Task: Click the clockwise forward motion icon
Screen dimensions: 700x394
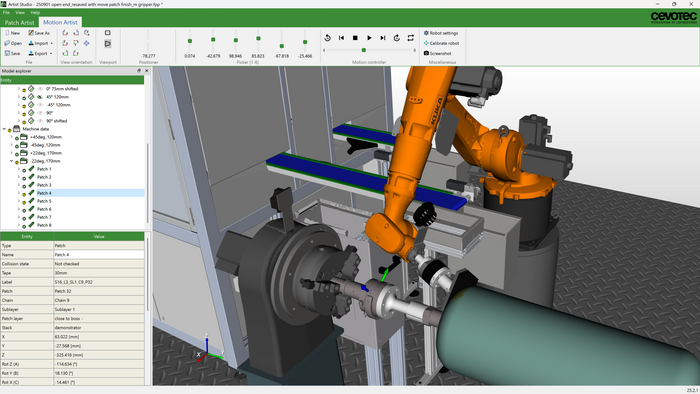Action: pos(396,38)
